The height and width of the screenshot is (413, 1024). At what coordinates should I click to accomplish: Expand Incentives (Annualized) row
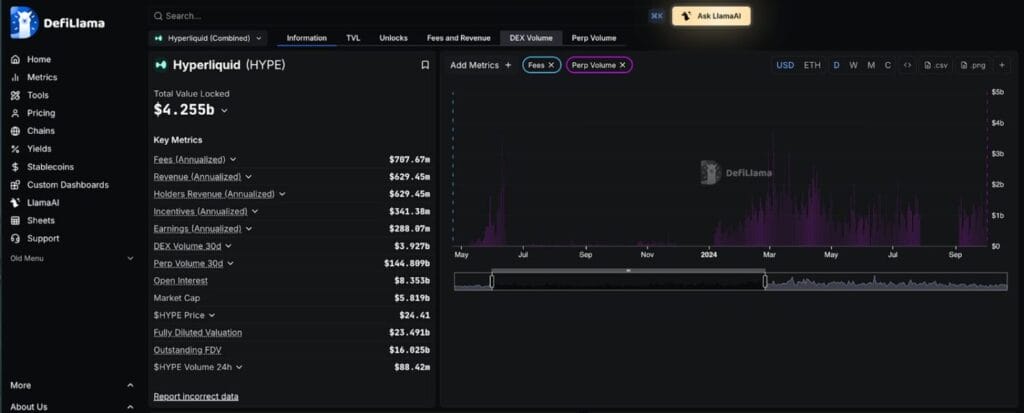click(255, 212)
